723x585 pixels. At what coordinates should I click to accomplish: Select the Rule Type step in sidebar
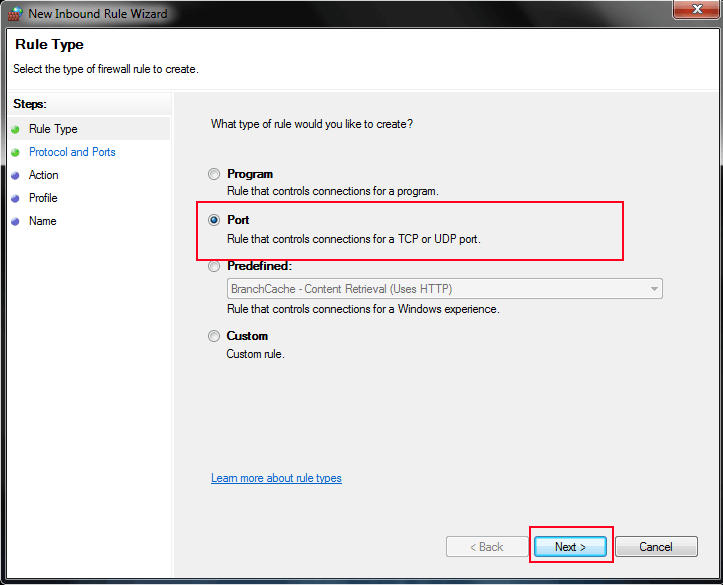click(53, 129)
